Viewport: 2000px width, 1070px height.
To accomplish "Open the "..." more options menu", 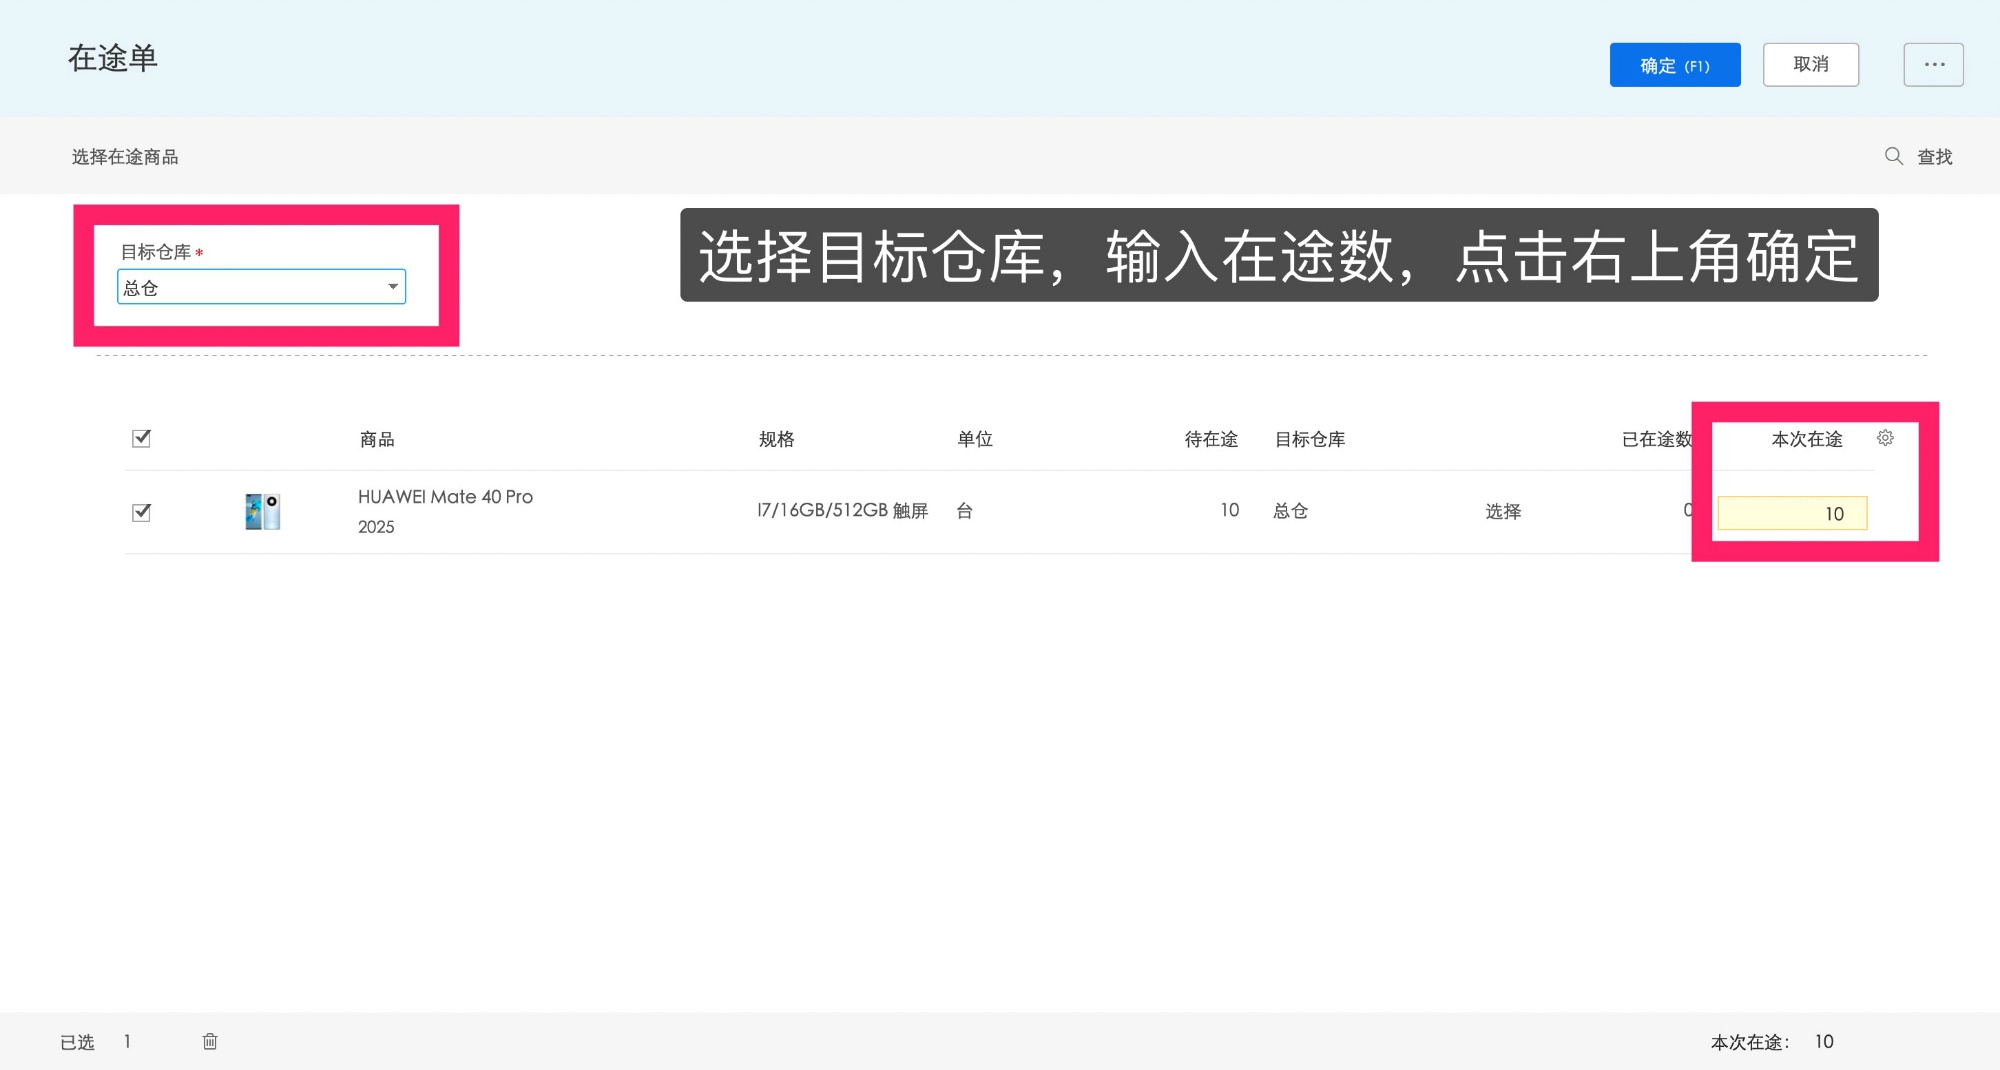I will click(1933, 64).
